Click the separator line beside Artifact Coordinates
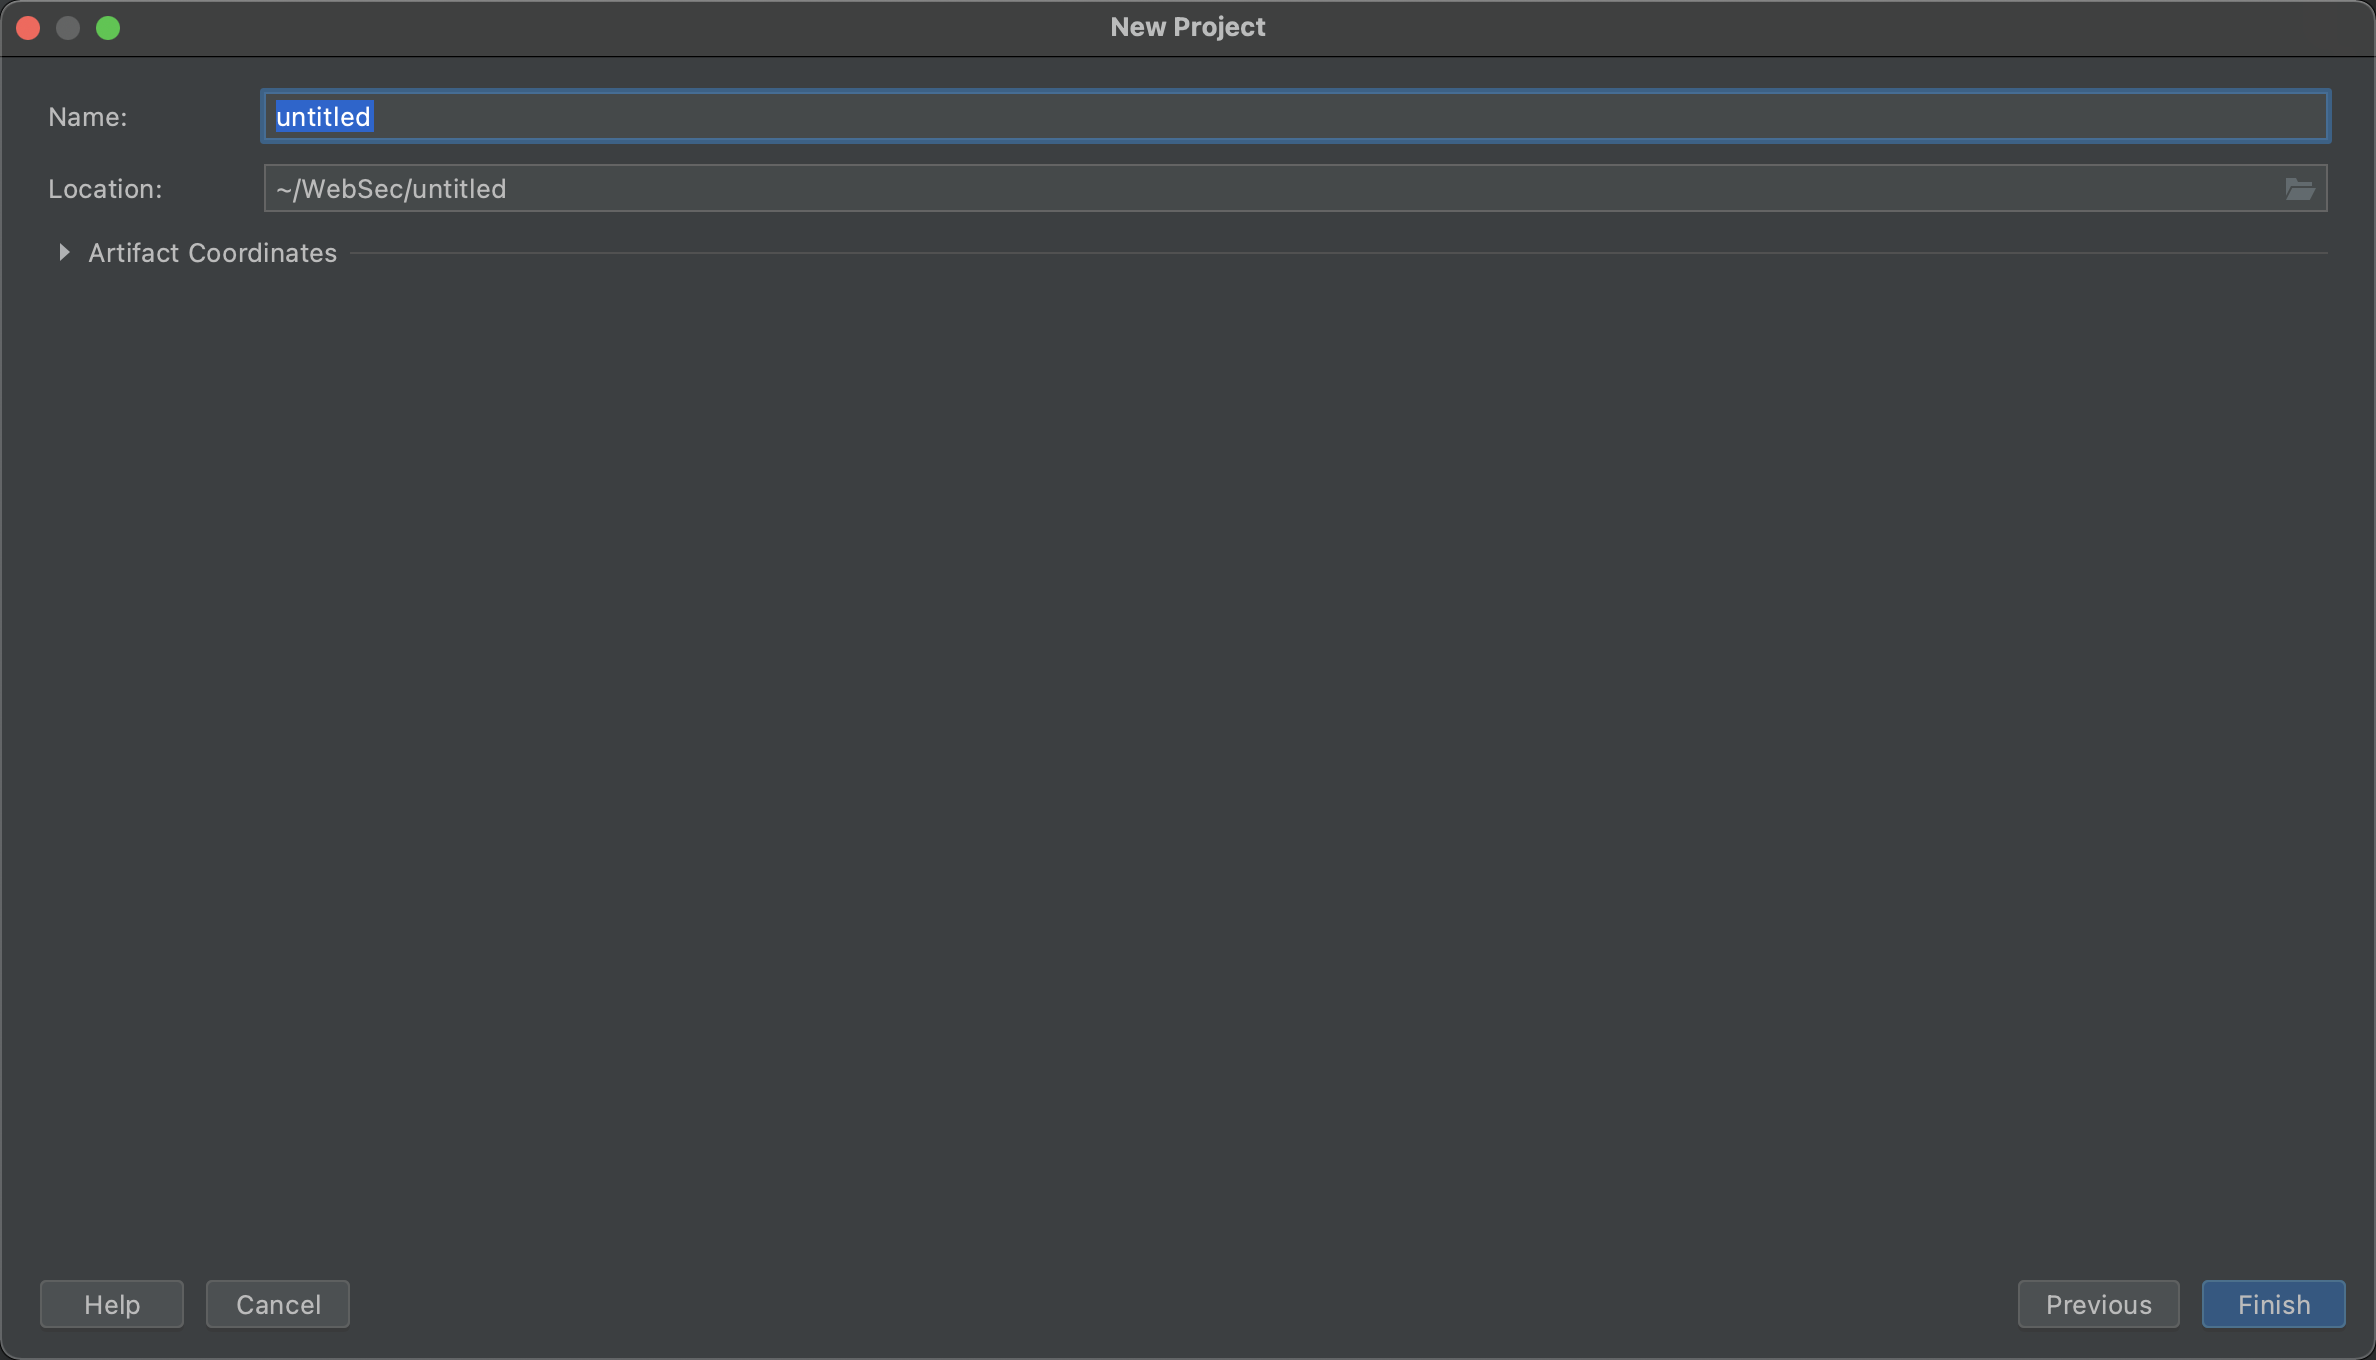The height and width of the screenshot is (1360, 2376). coord(1340,253)
